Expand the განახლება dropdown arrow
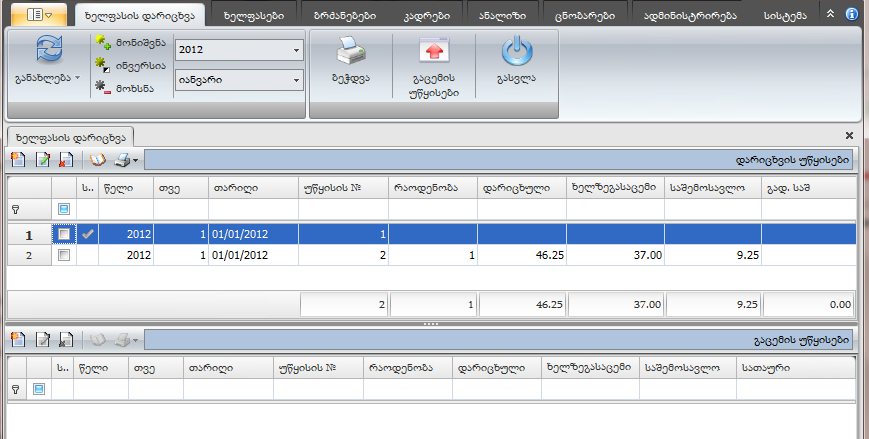Screen dimensions: 869x439 coord(77,78)
